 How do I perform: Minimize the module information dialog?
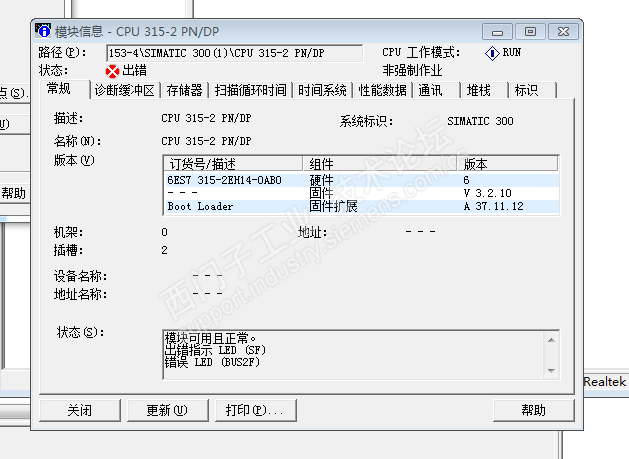click(497, 32)
